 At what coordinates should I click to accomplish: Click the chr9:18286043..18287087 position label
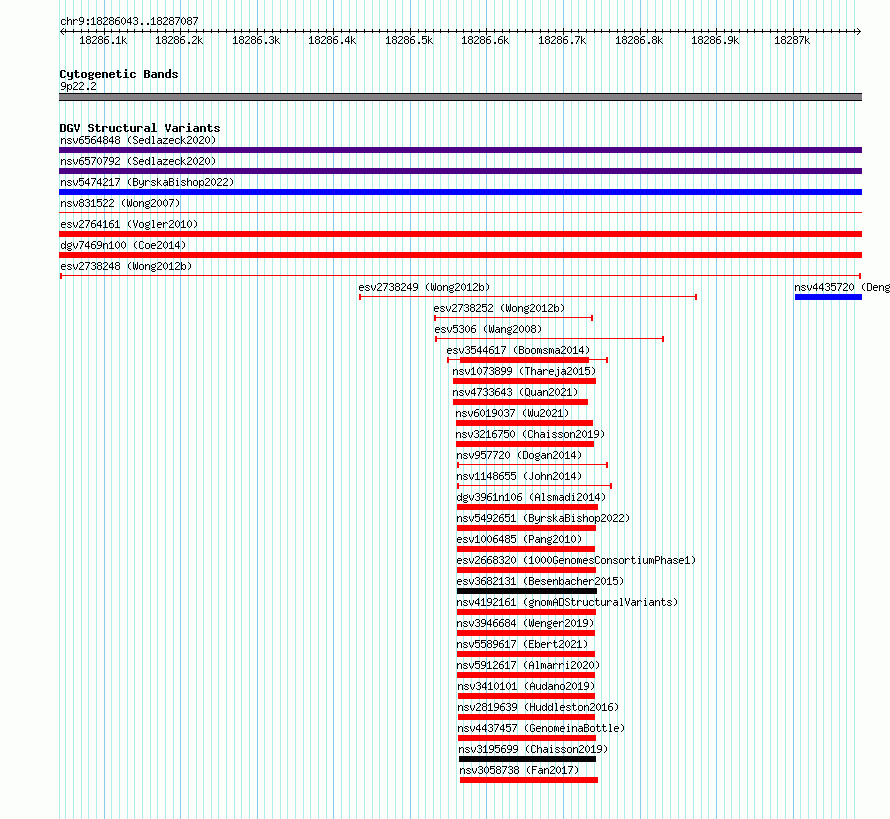click(x=129, y=21)
